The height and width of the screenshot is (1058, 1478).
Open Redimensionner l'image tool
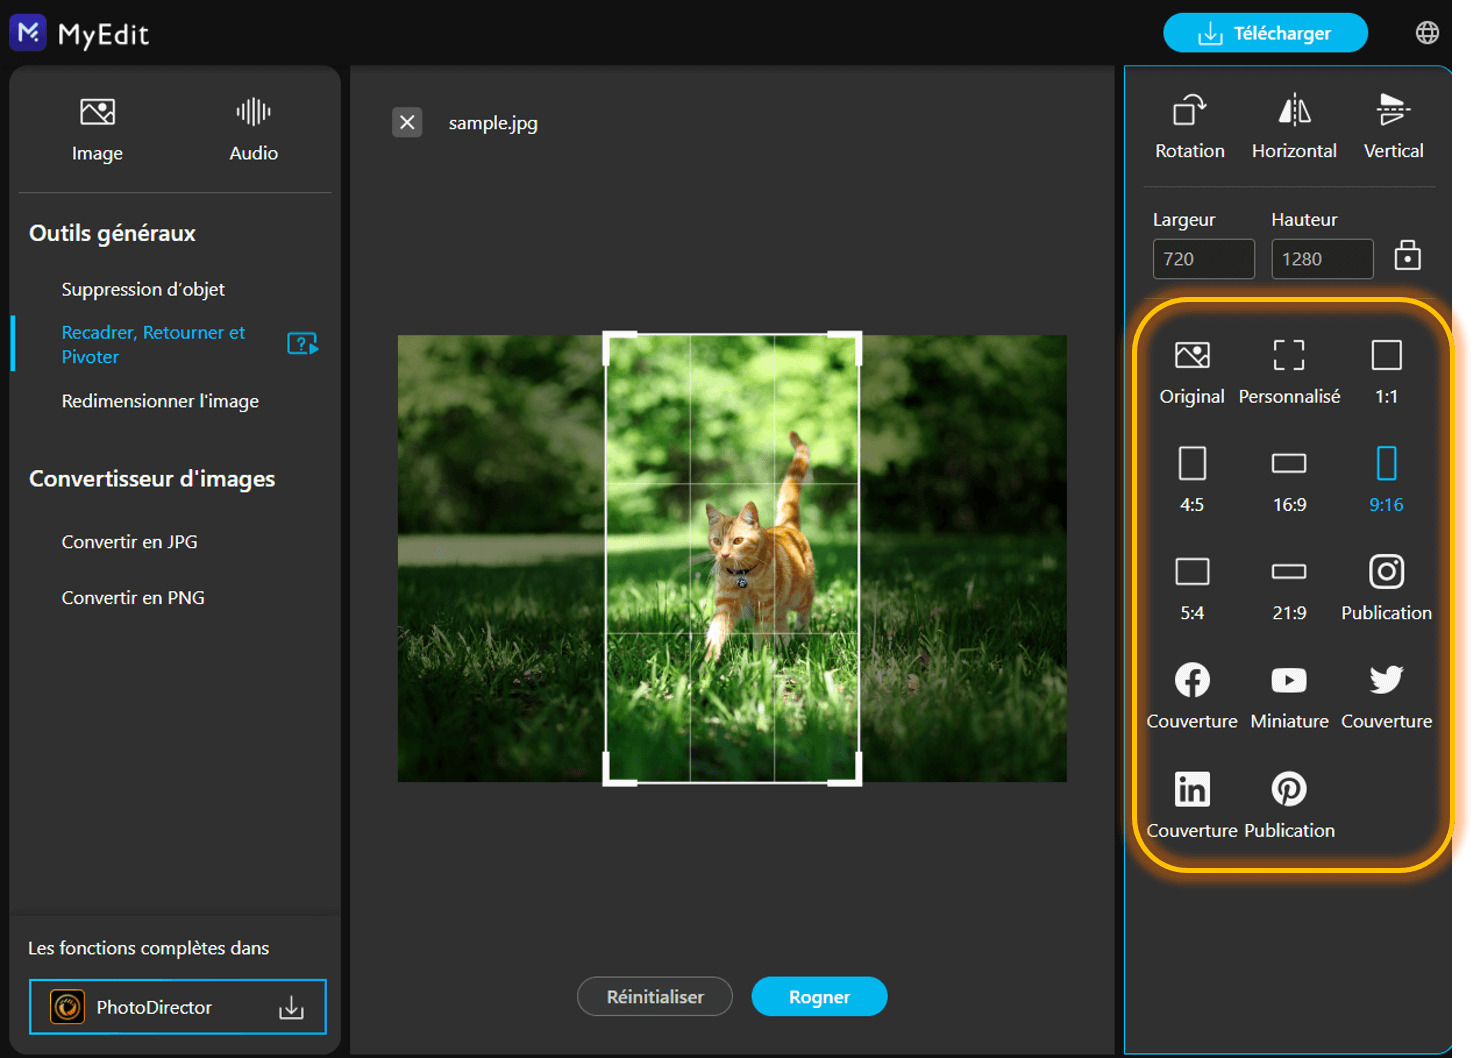pos(160,401)
